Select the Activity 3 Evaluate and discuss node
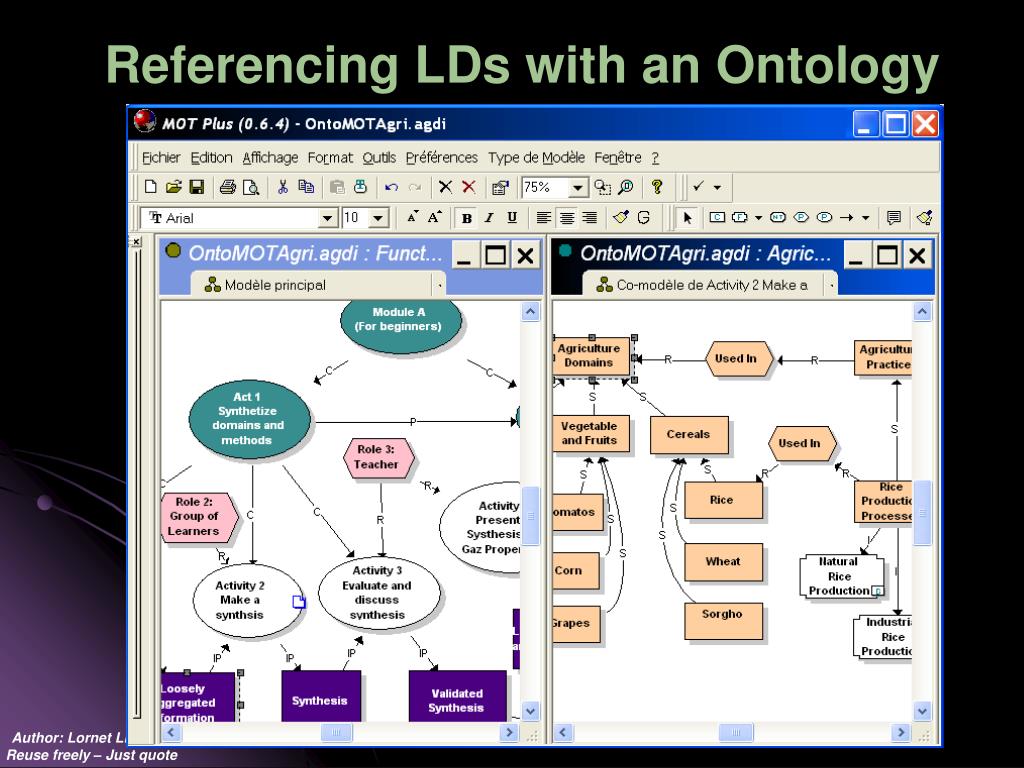 coord(378,593)
